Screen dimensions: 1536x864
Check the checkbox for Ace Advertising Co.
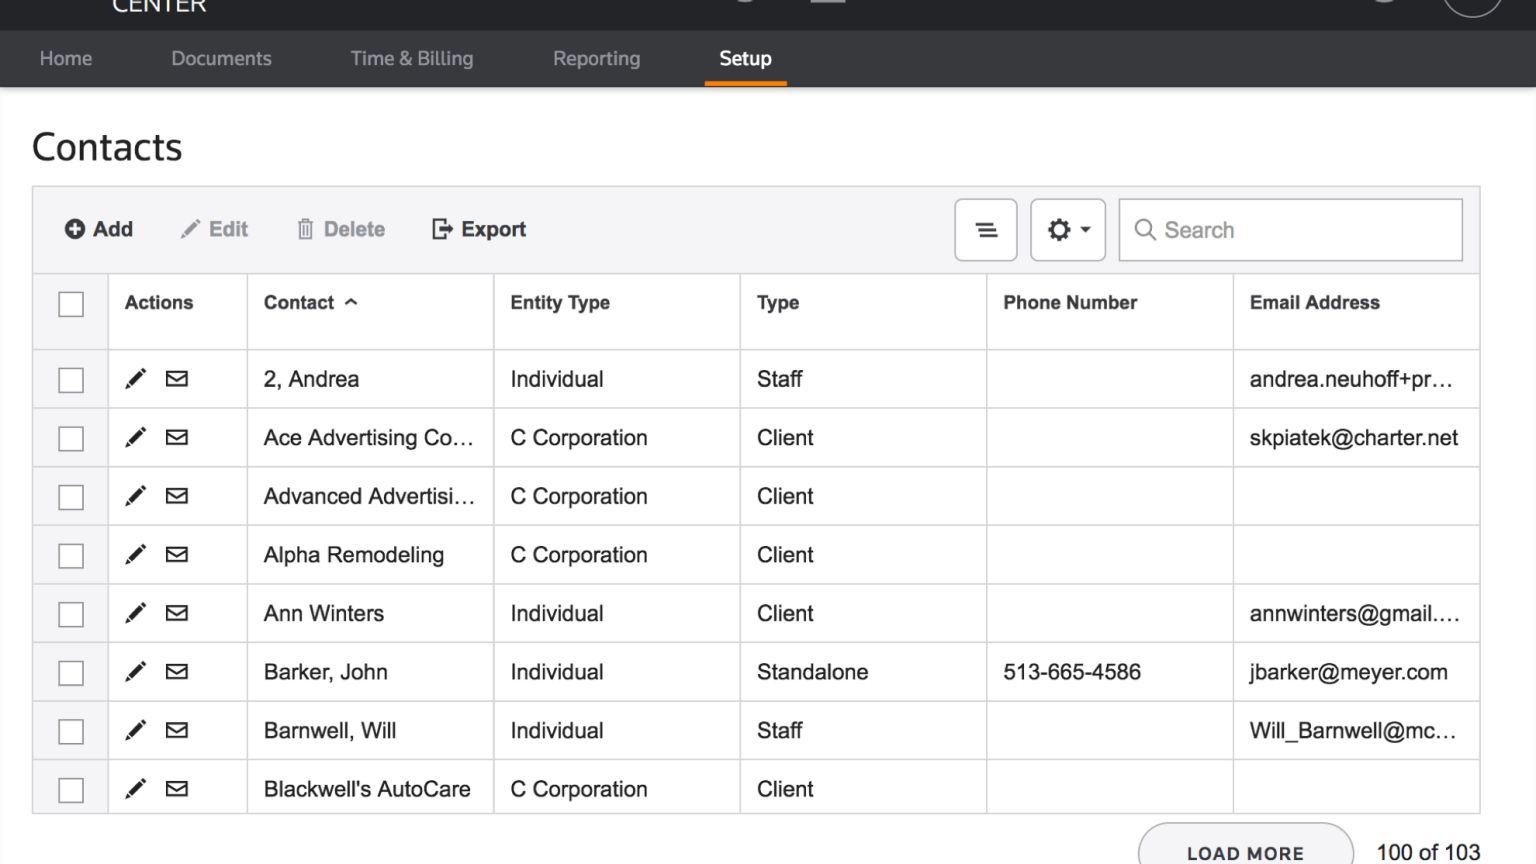[x=70, y=438]
